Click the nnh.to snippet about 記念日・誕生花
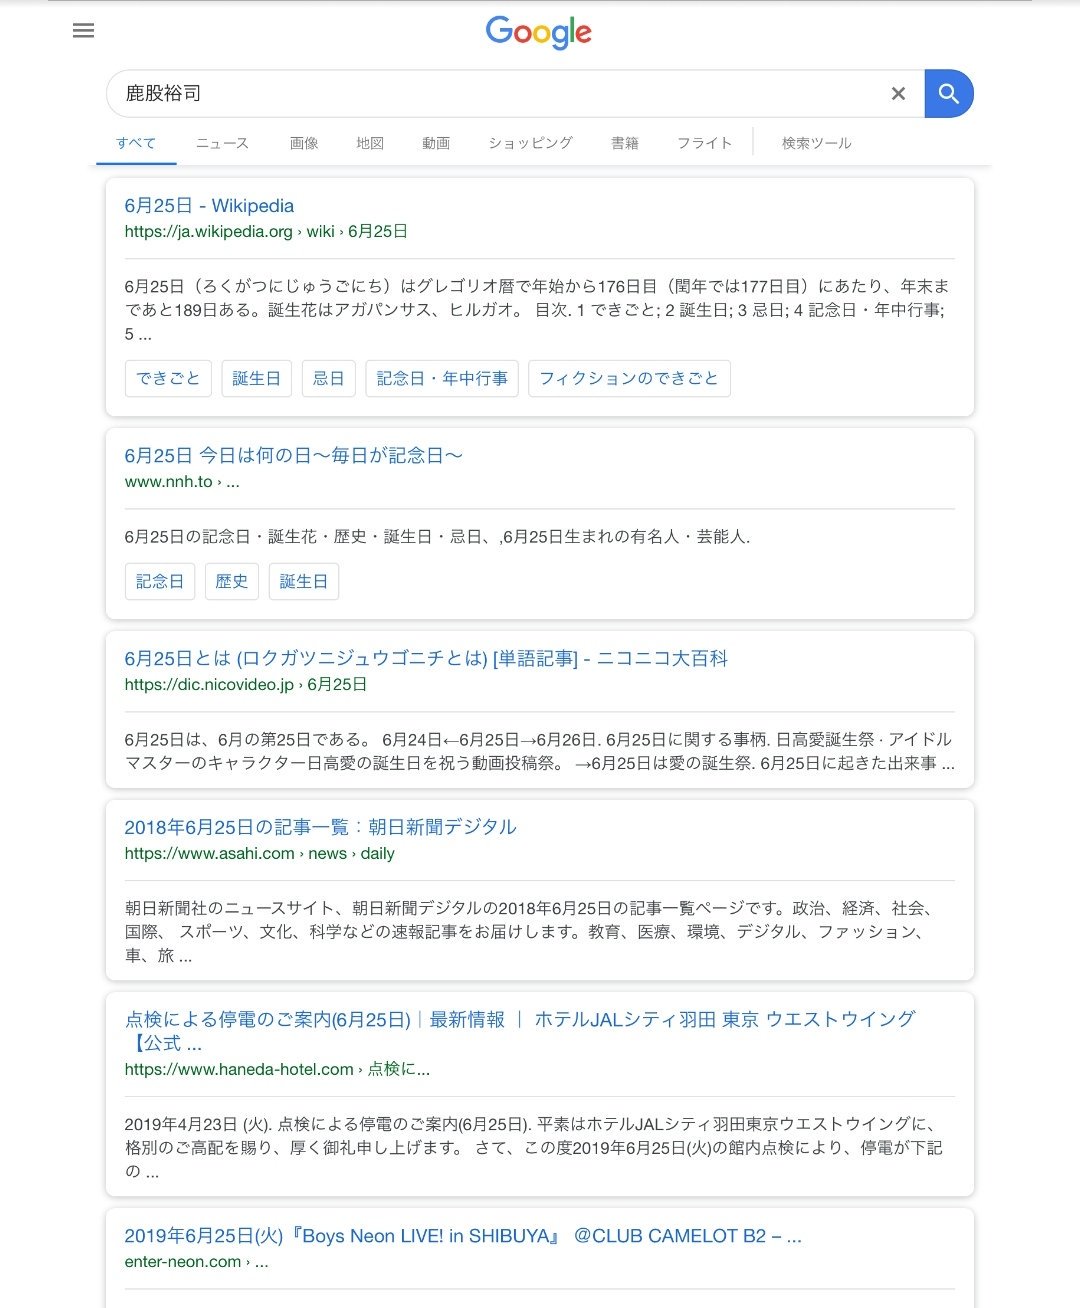Viewport: 1080px width, 1308px height. point(437,537)
